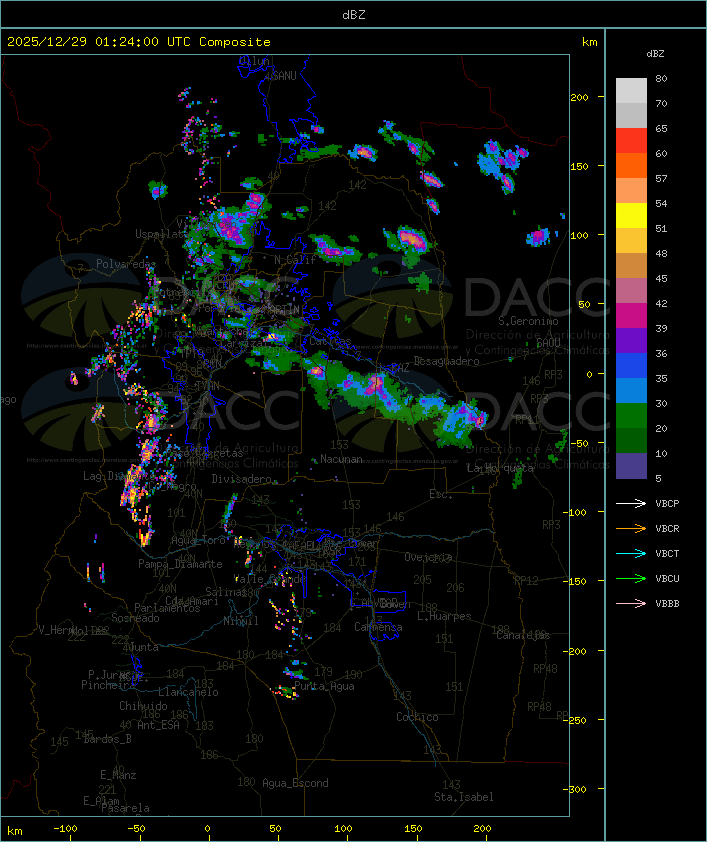Select the light blue 30-35 dBZ swatch
This screenshot has width=707, height=842.
click(631, 391)
